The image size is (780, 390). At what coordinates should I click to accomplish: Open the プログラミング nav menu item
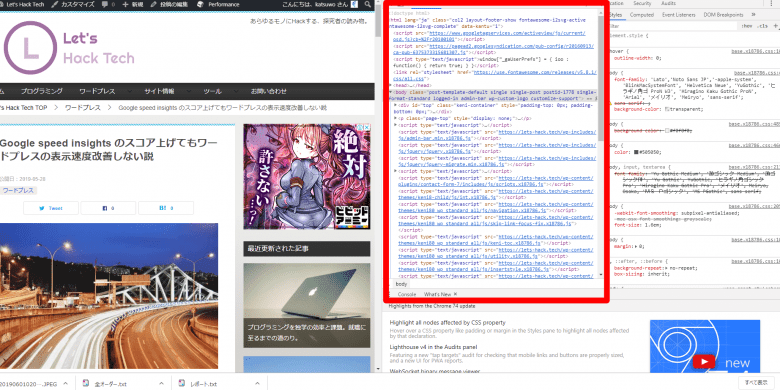tap(42, 91)
